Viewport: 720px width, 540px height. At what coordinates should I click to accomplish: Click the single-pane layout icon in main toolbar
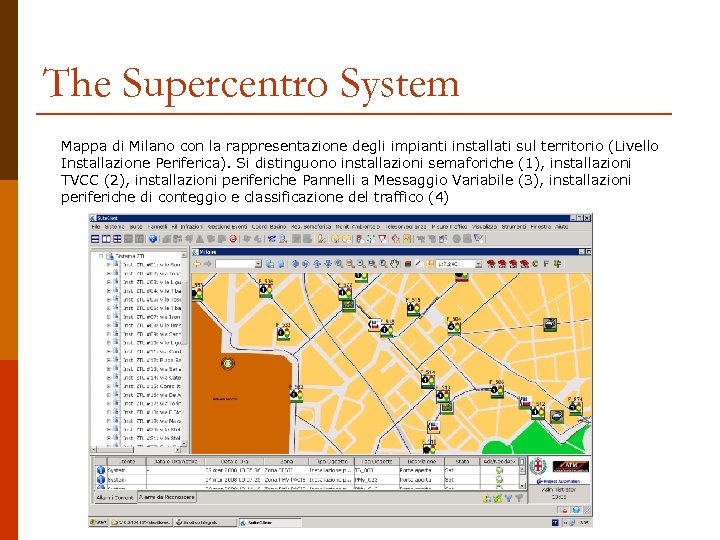pos(95,239)
